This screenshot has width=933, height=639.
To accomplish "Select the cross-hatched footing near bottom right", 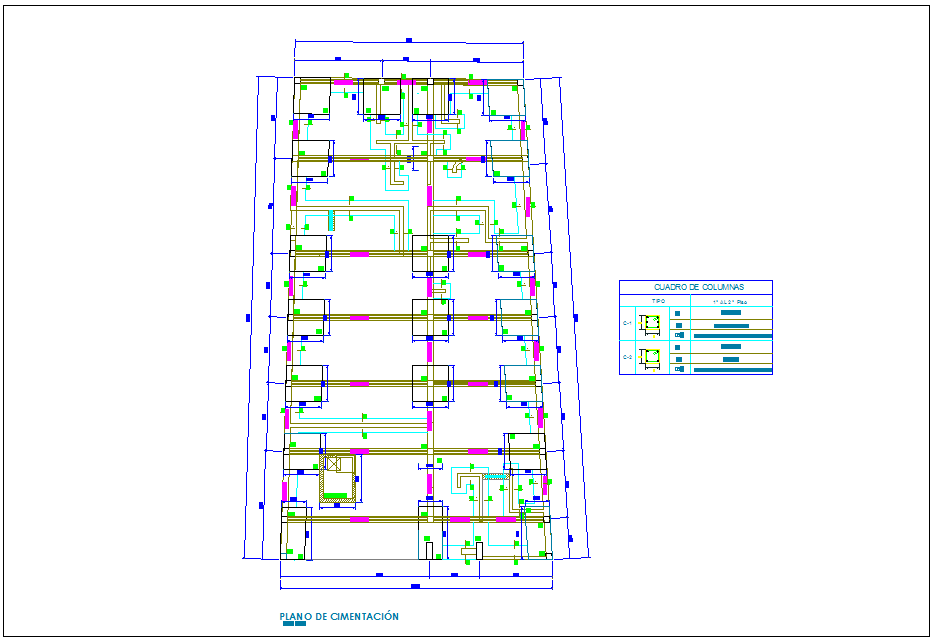I will 495,476.
